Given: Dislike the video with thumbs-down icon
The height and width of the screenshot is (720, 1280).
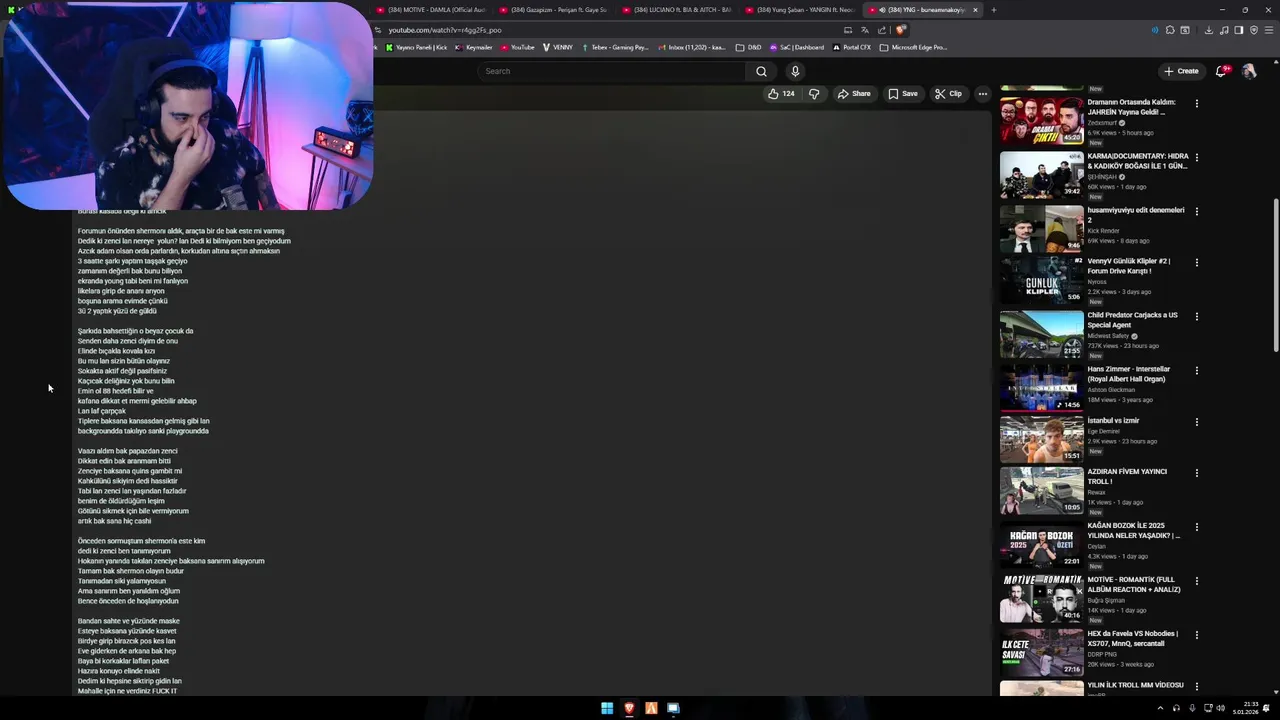Looking at the screenshot, I should pyautogui.click(x=814, y=94).
